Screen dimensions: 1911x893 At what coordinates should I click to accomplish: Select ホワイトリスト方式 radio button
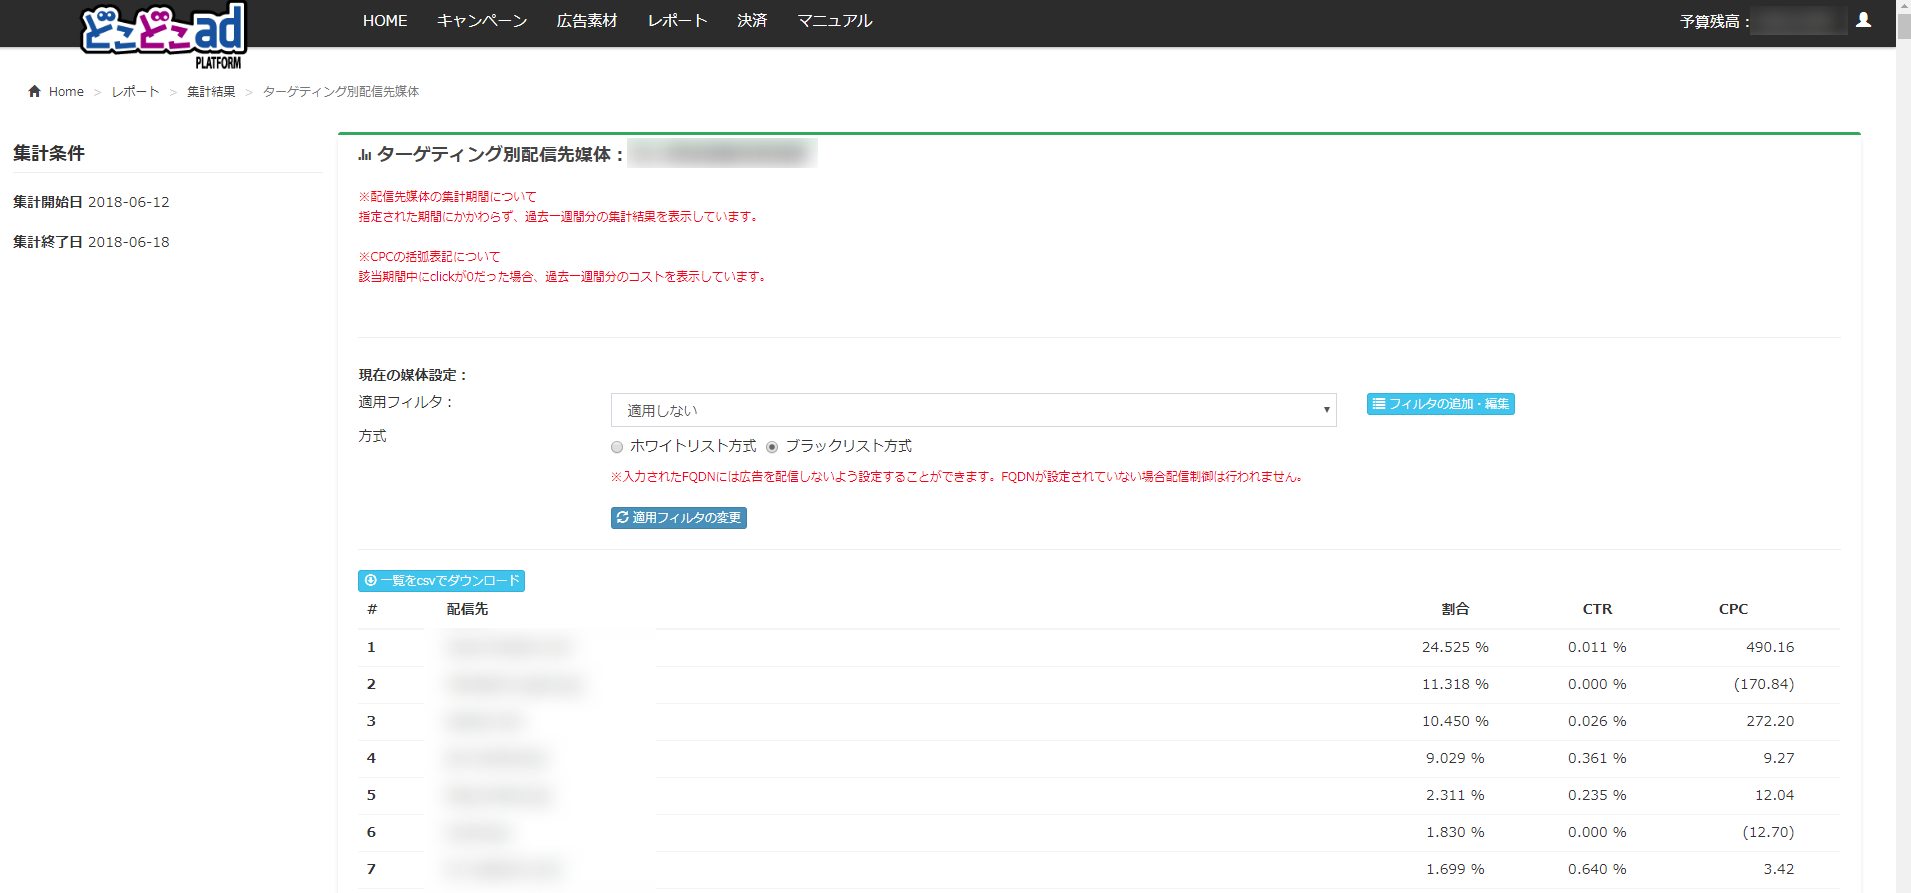coord(617,447)
